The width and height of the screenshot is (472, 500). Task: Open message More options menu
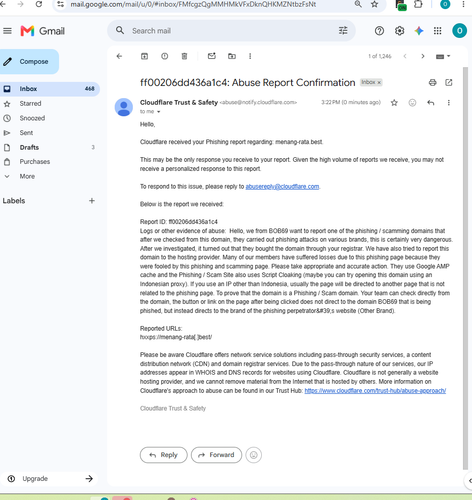click(449, 103)
